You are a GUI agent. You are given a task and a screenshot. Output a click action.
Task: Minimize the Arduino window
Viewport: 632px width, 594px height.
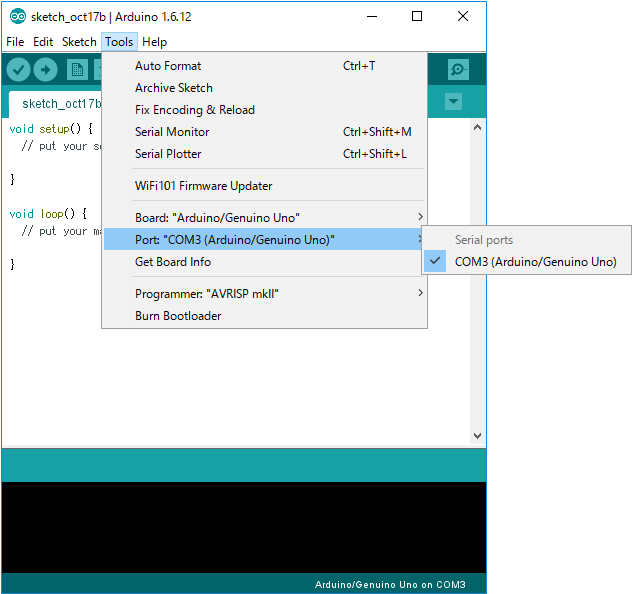(x=372, y=17)
